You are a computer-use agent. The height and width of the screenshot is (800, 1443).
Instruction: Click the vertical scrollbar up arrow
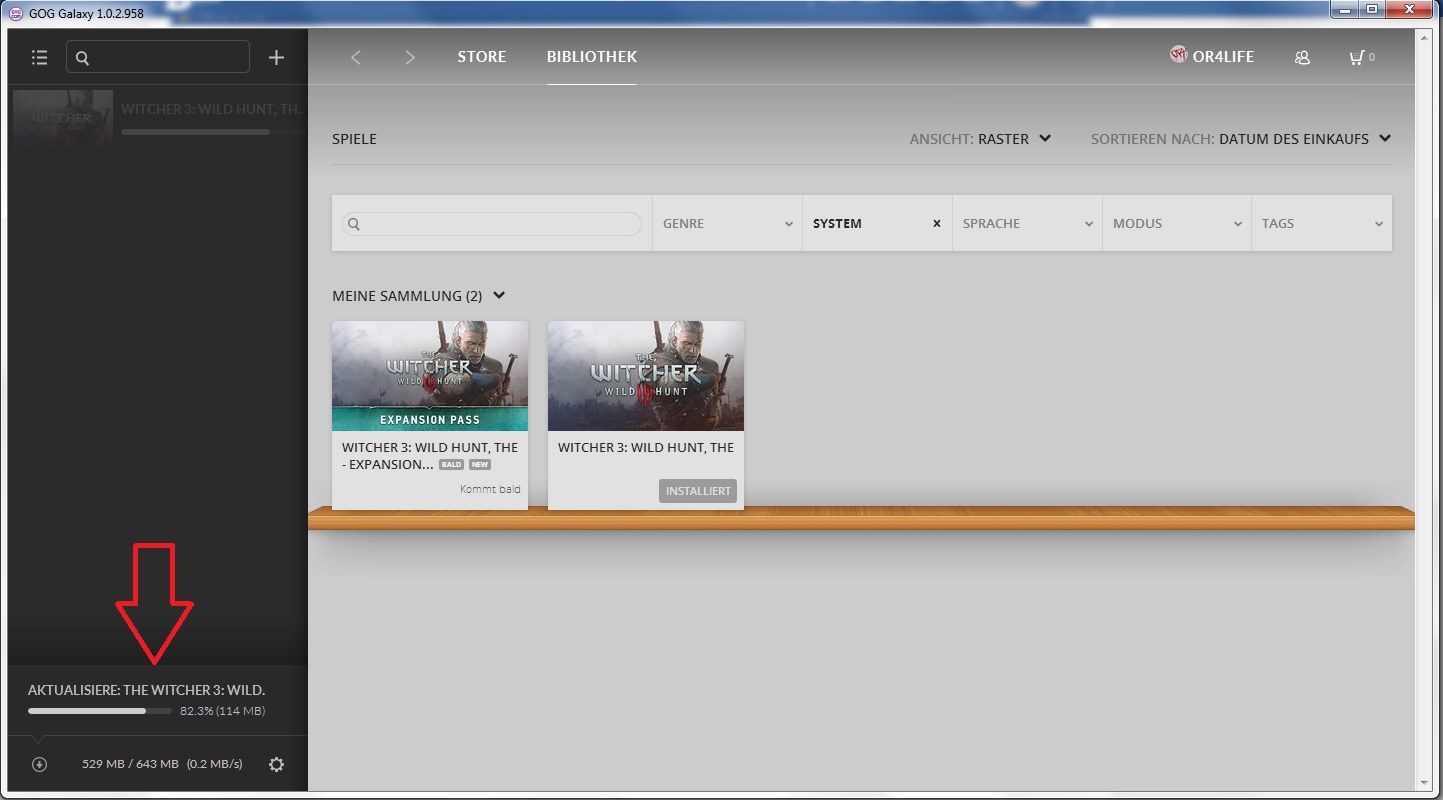[1424, 37]
